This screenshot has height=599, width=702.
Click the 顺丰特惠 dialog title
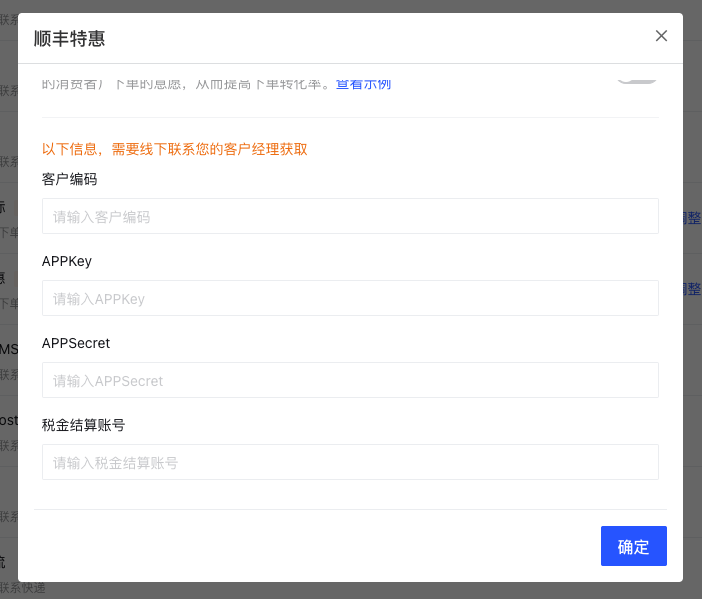tap(69, 39)
